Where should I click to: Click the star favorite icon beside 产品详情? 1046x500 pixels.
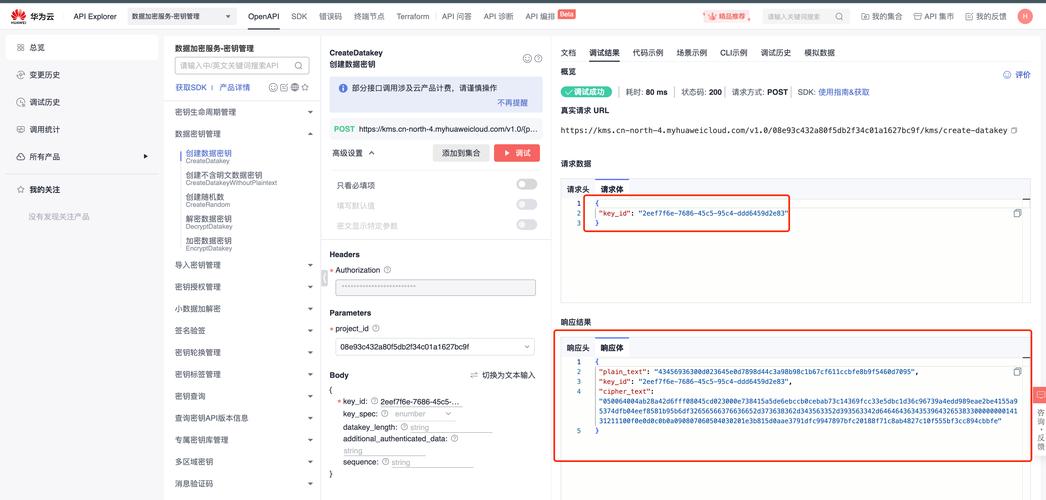[x=305, y=87]
